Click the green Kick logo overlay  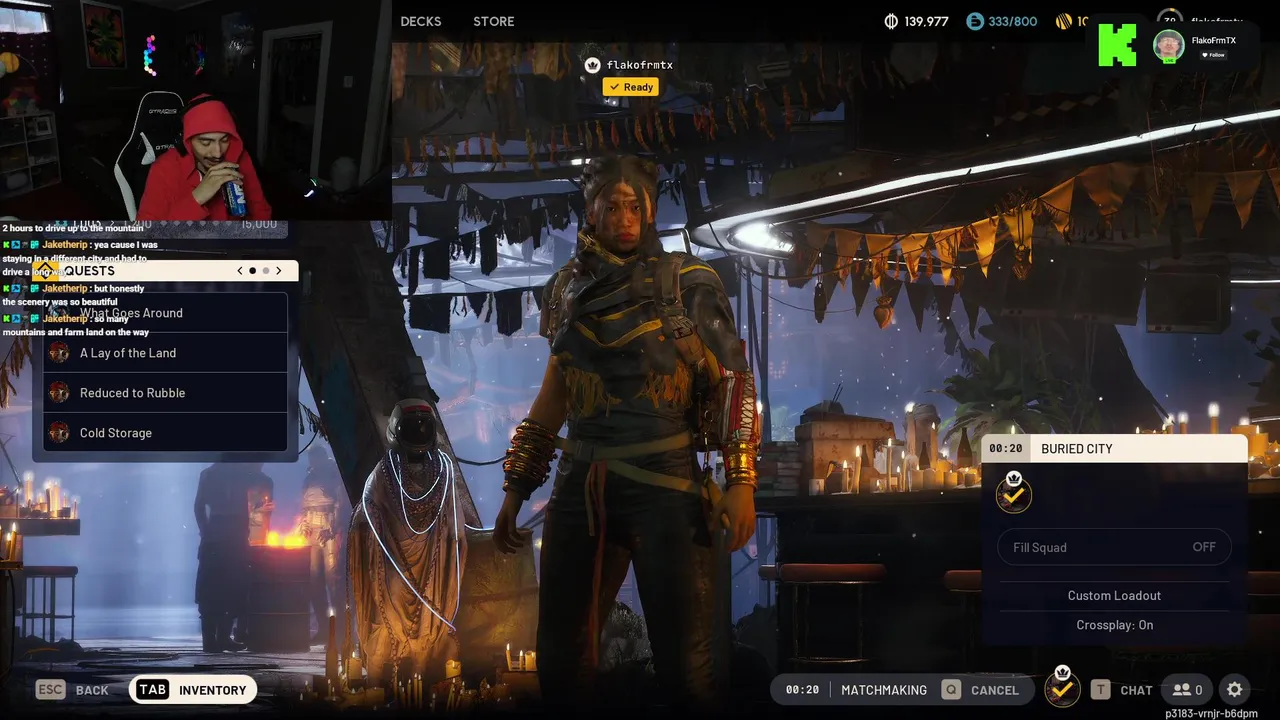tap(1118, 46)
